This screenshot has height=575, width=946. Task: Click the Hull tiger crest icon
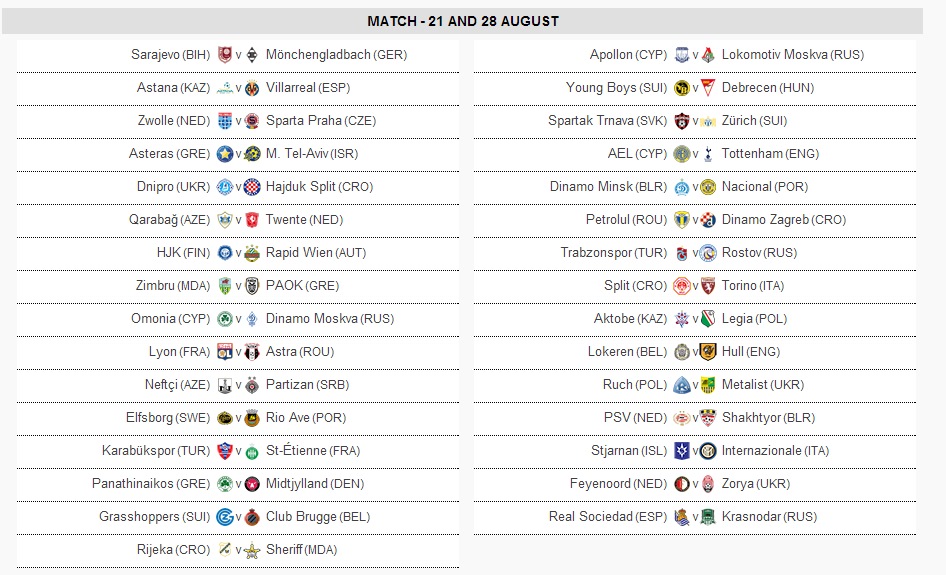click(708, 352)
